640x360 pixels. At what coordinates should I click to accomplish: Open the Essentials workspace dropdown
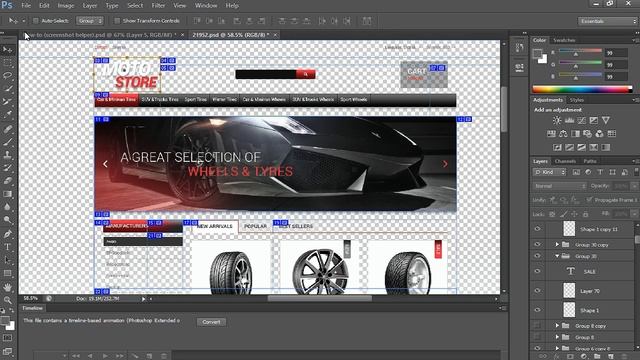607,21
